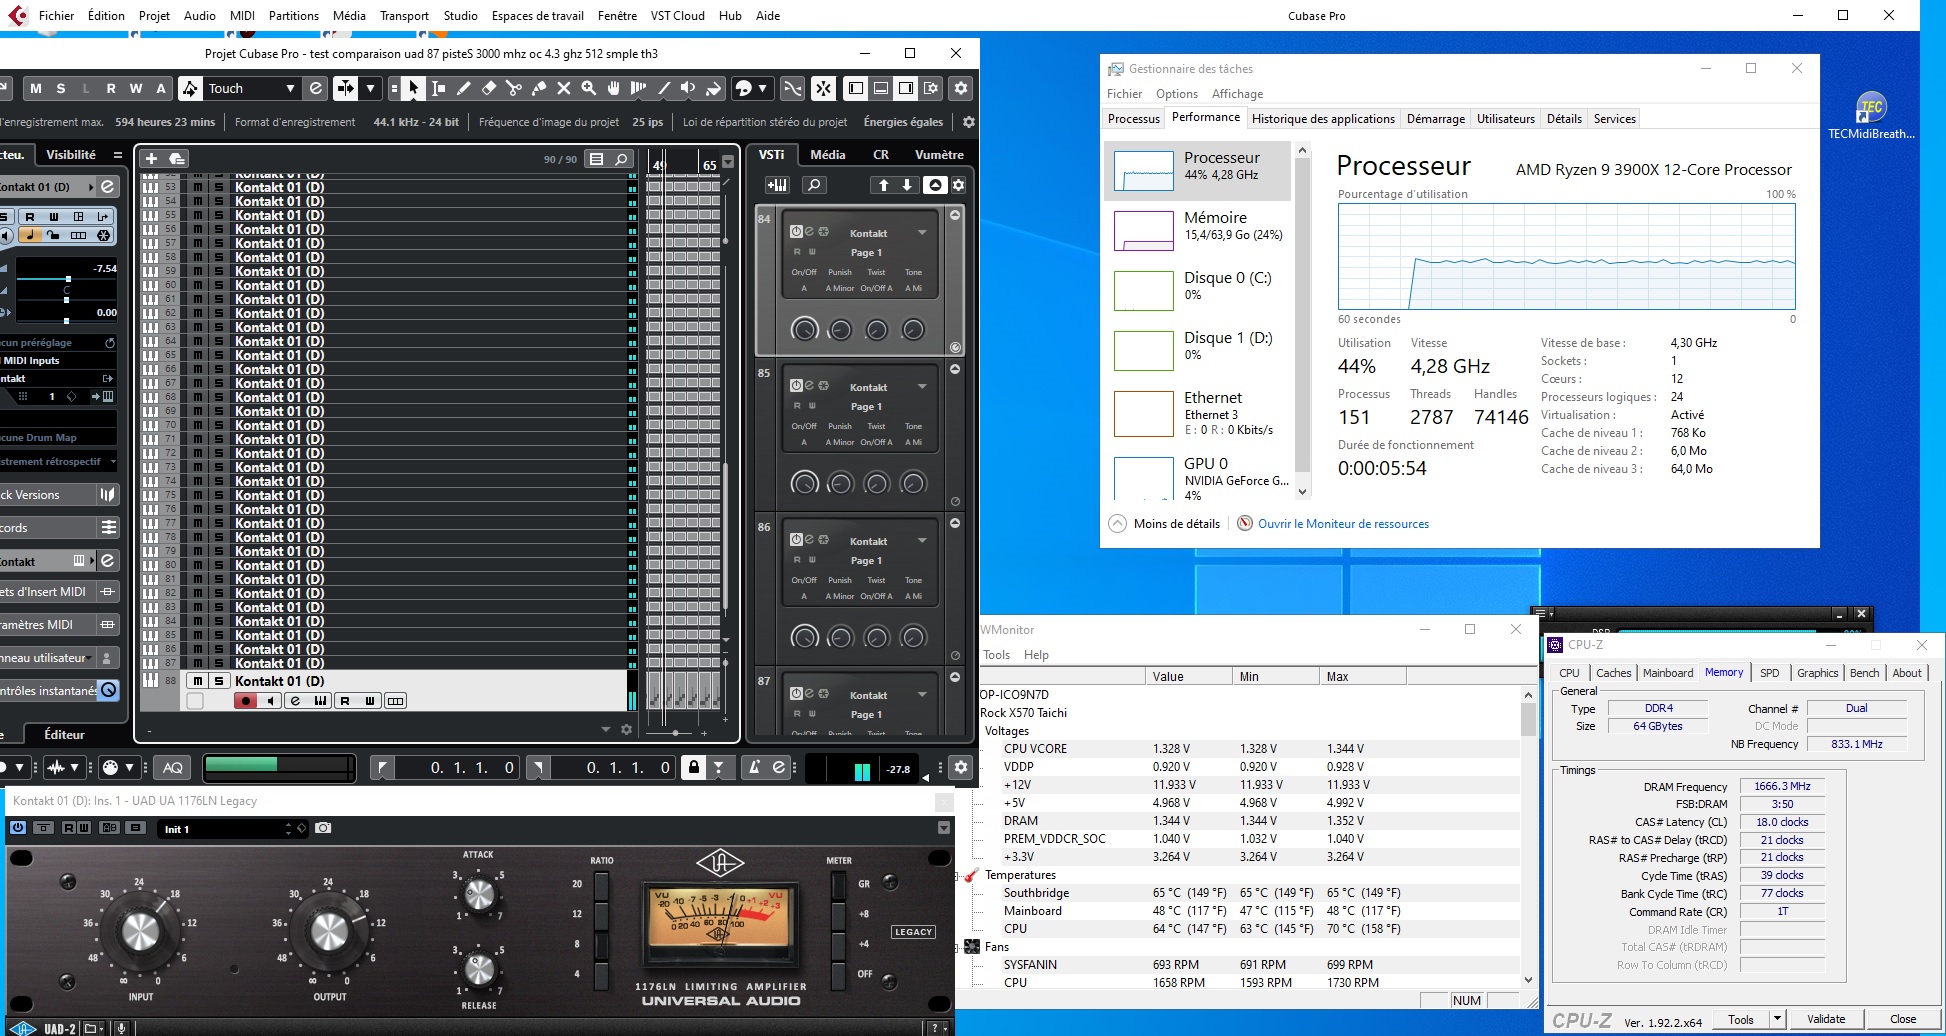Select the Glue tool
Image resolution: width=1946 pixels, height=1036 pixels.
point(539,89)
